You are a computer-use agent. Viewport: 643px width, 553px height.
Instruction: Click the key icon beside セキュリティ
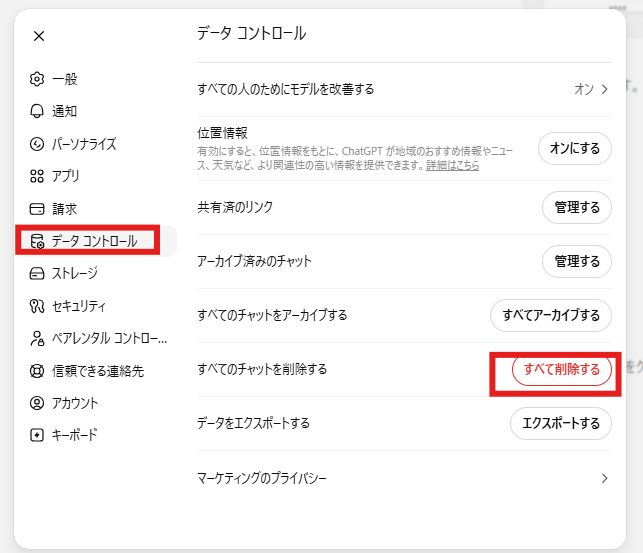tap(37, 306)
